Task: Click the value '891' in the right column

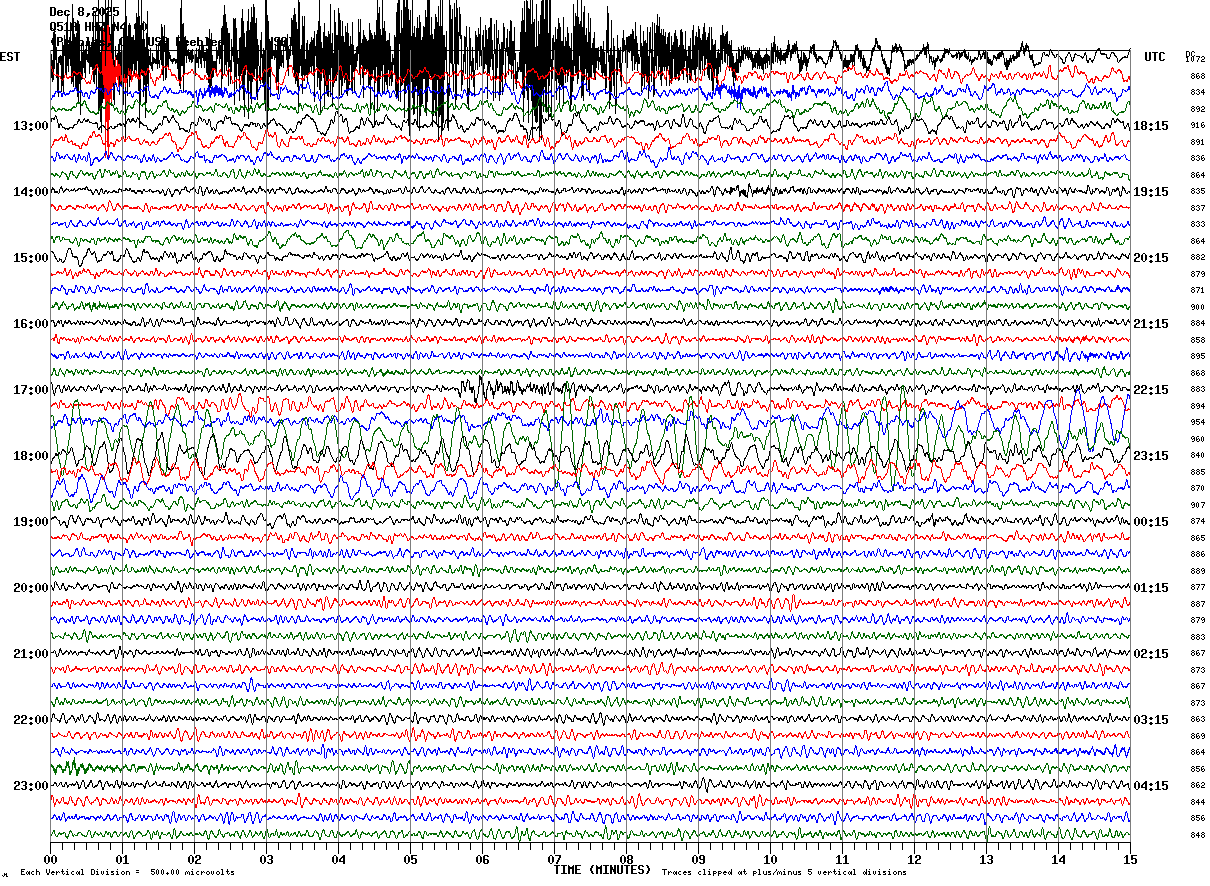Action: (1197, 142)
